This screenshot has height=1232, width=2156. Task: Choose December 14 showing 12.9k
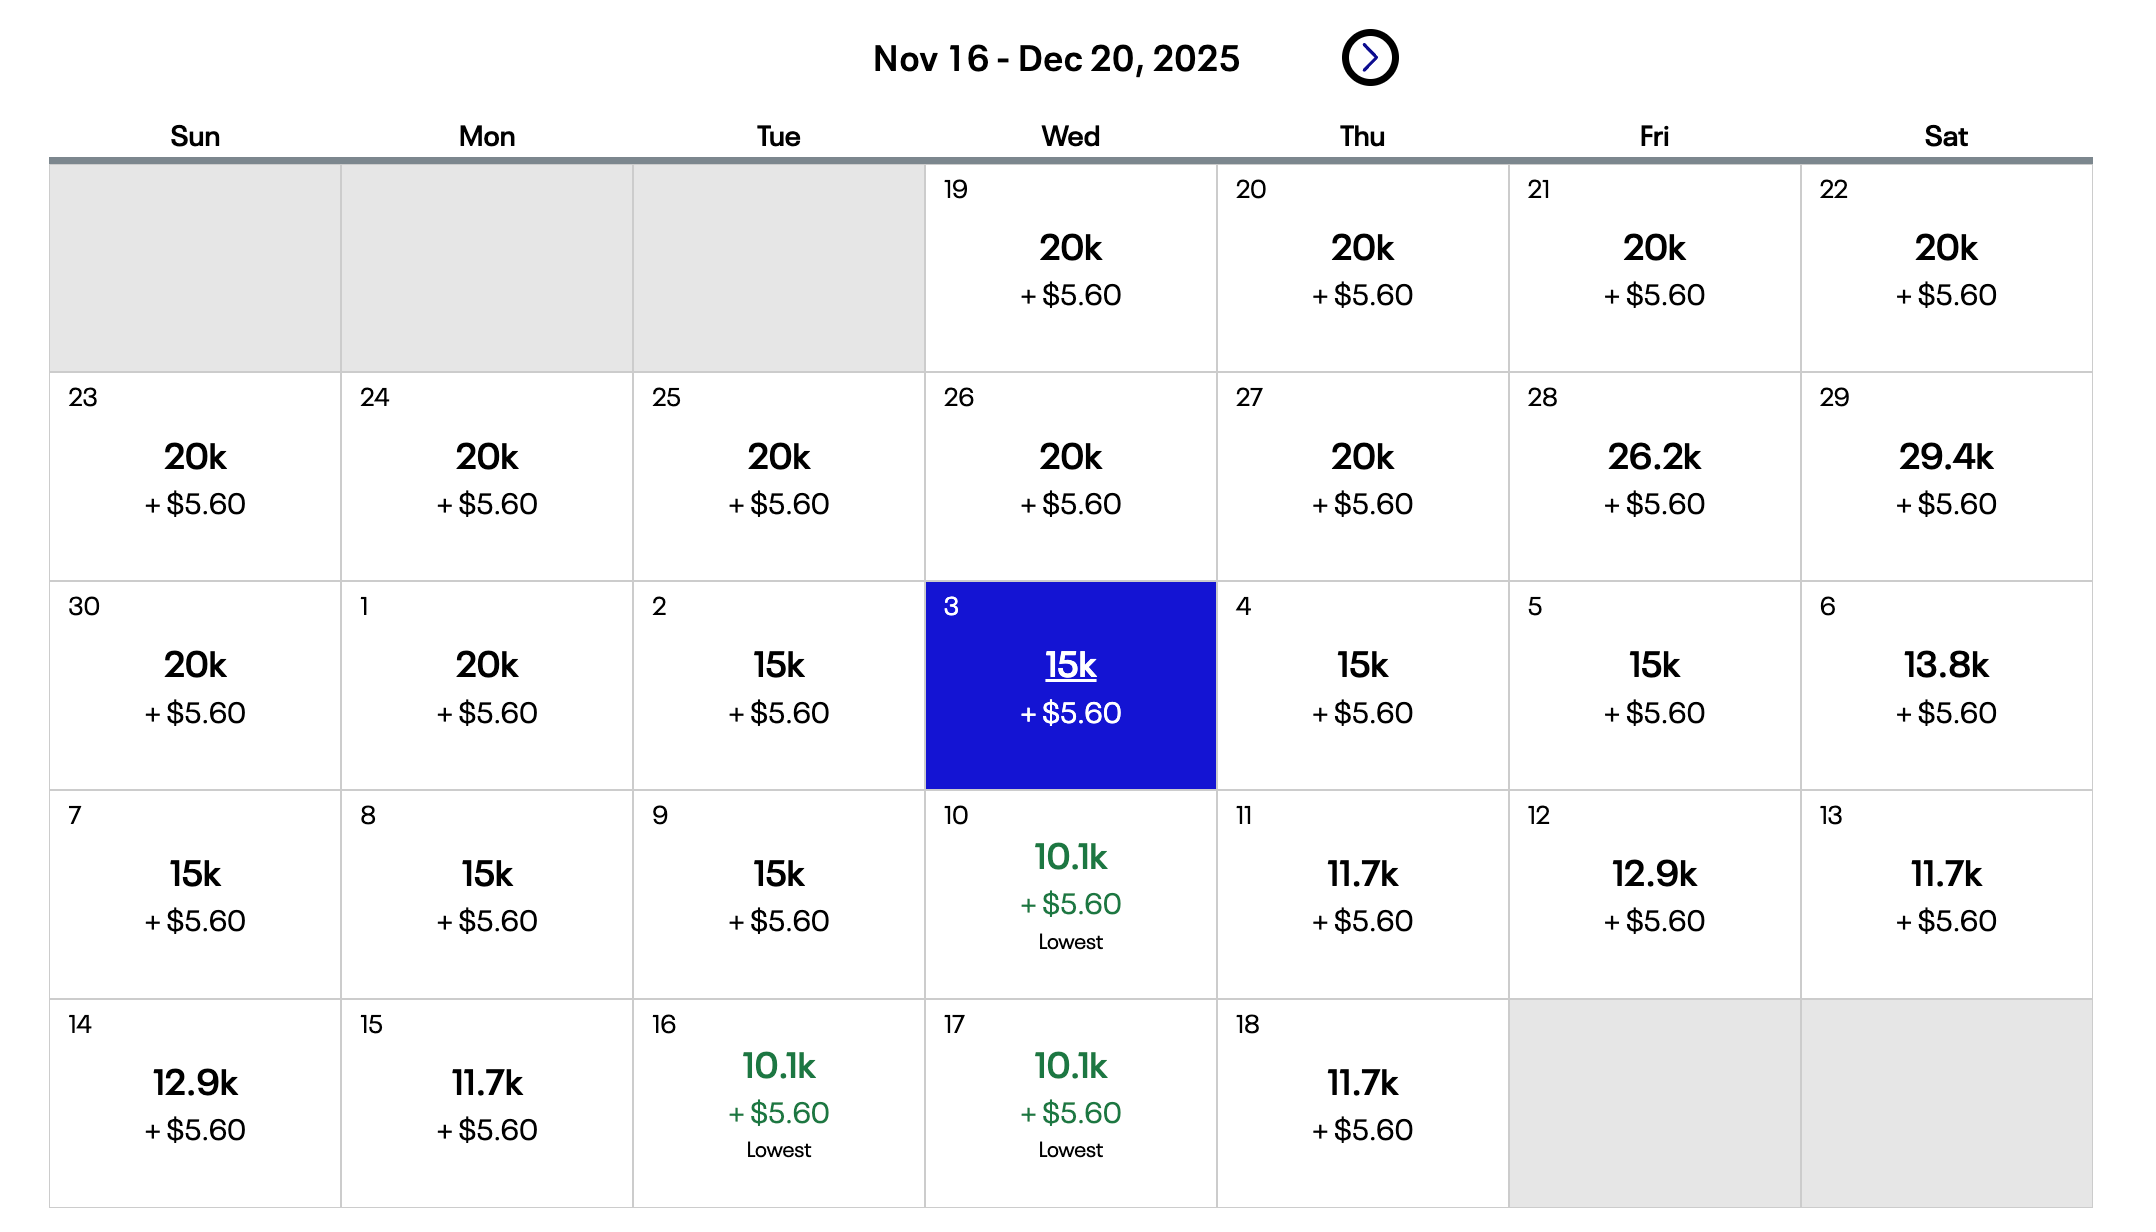coord(196,1103)
